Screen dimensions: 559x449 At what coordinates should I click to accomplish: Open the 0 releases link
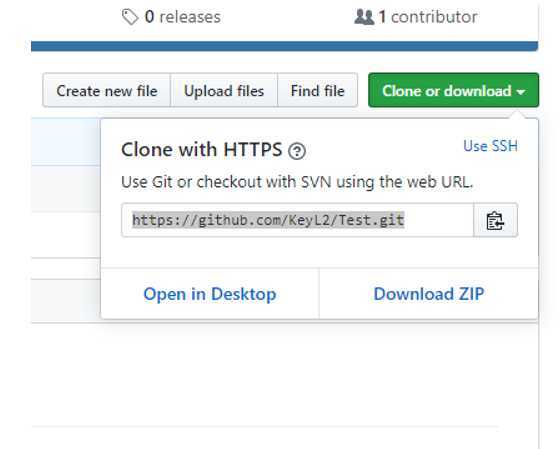(x=171, y=17)
